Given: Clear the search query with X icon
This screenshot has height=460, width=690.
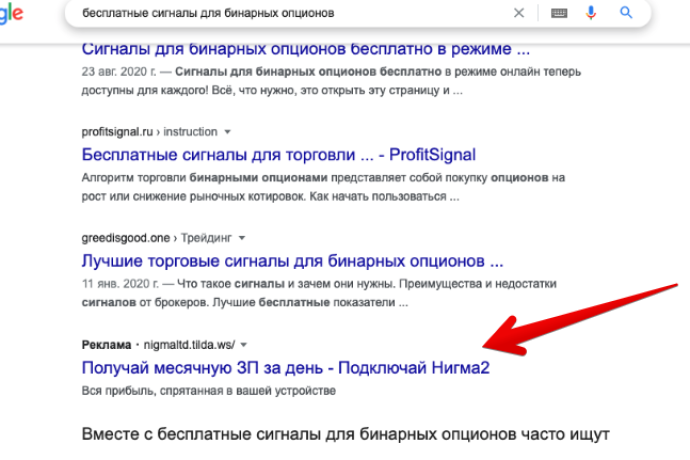Looking at the screenshot, I should pyautogui.click(x=519, y=13).
